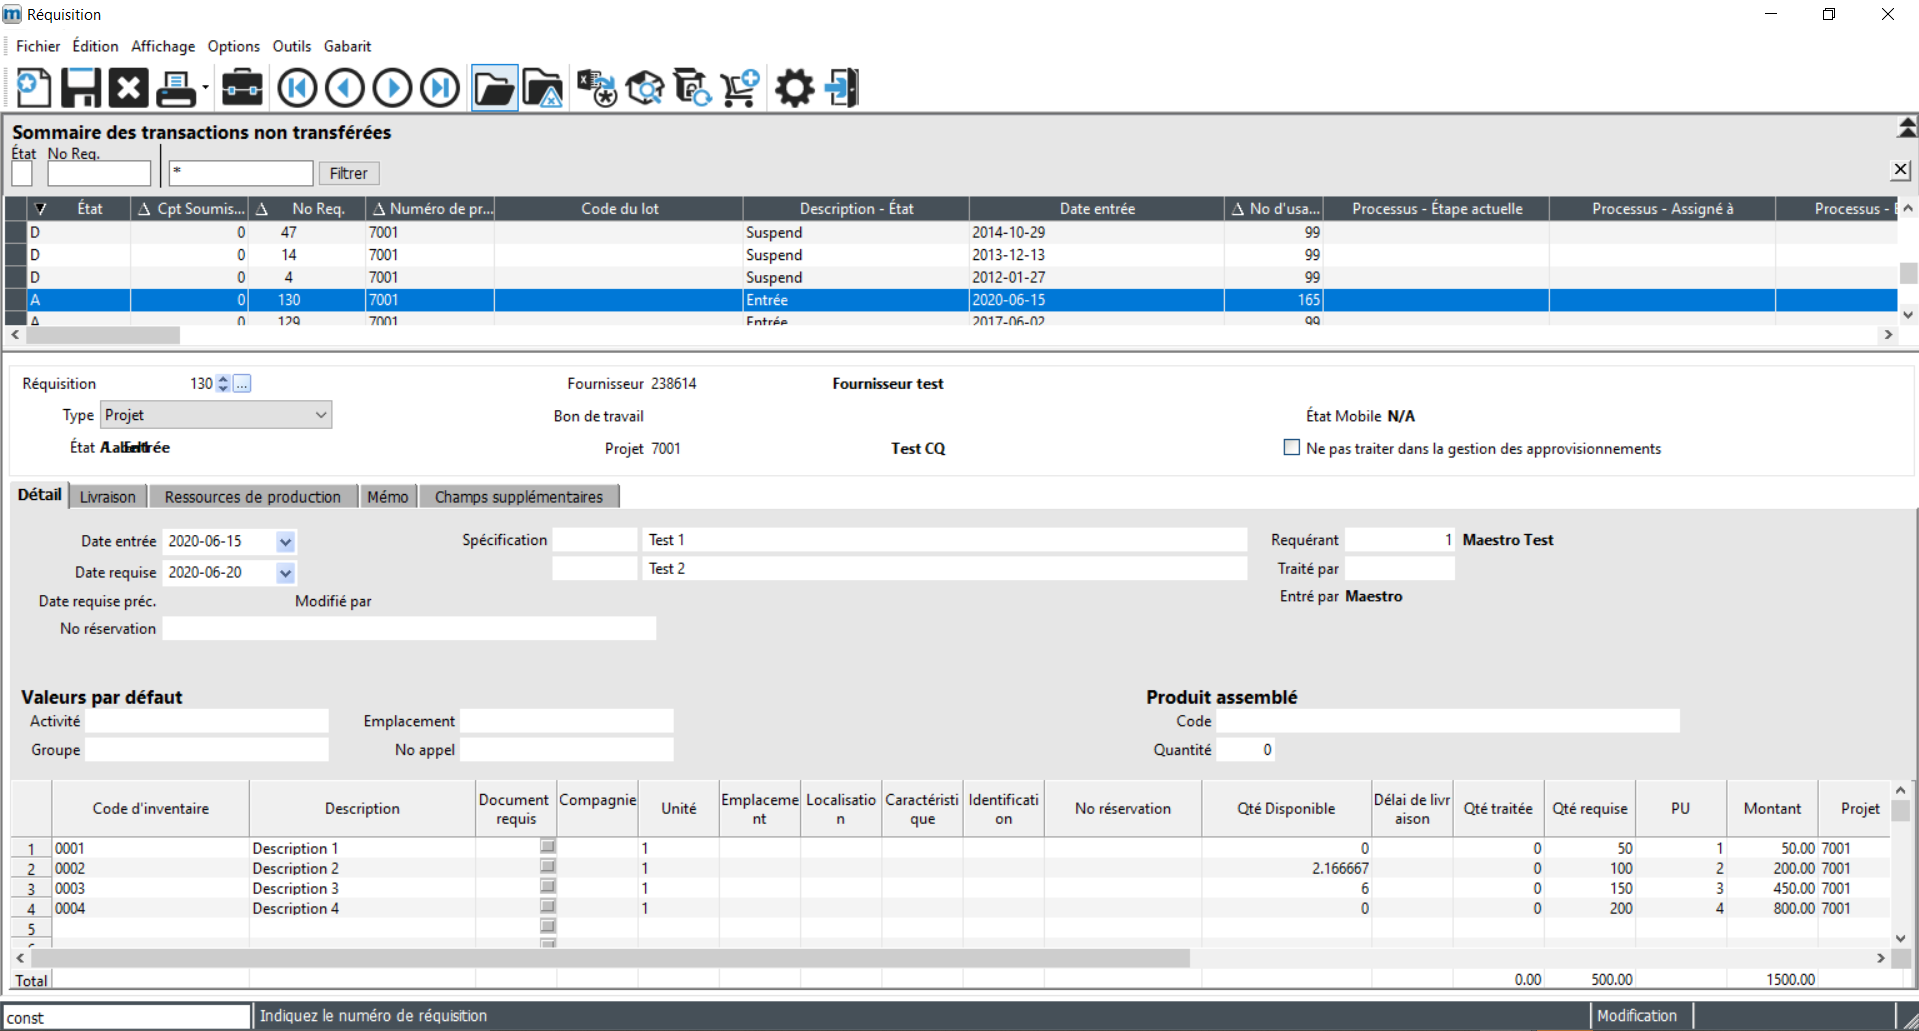Select Description 3 cell in the grid

[x=362, y=888]
